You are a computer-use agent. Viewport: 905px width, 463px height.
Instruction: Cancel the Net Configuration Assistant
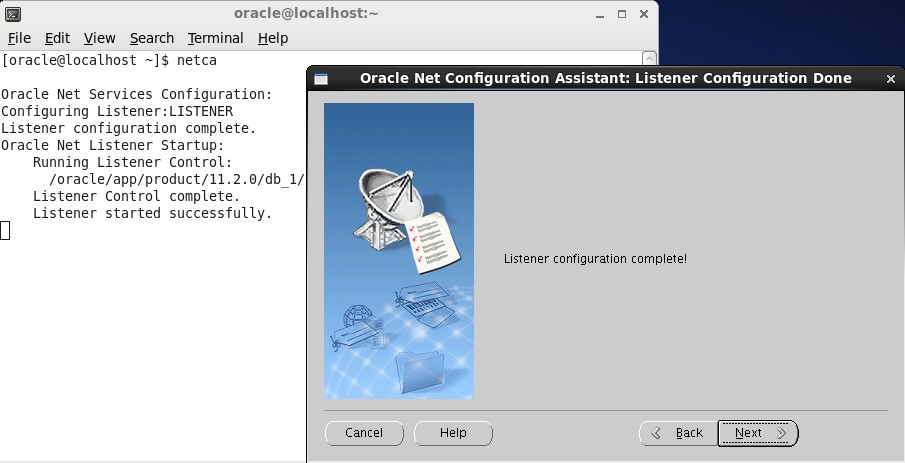click(364, 433)
